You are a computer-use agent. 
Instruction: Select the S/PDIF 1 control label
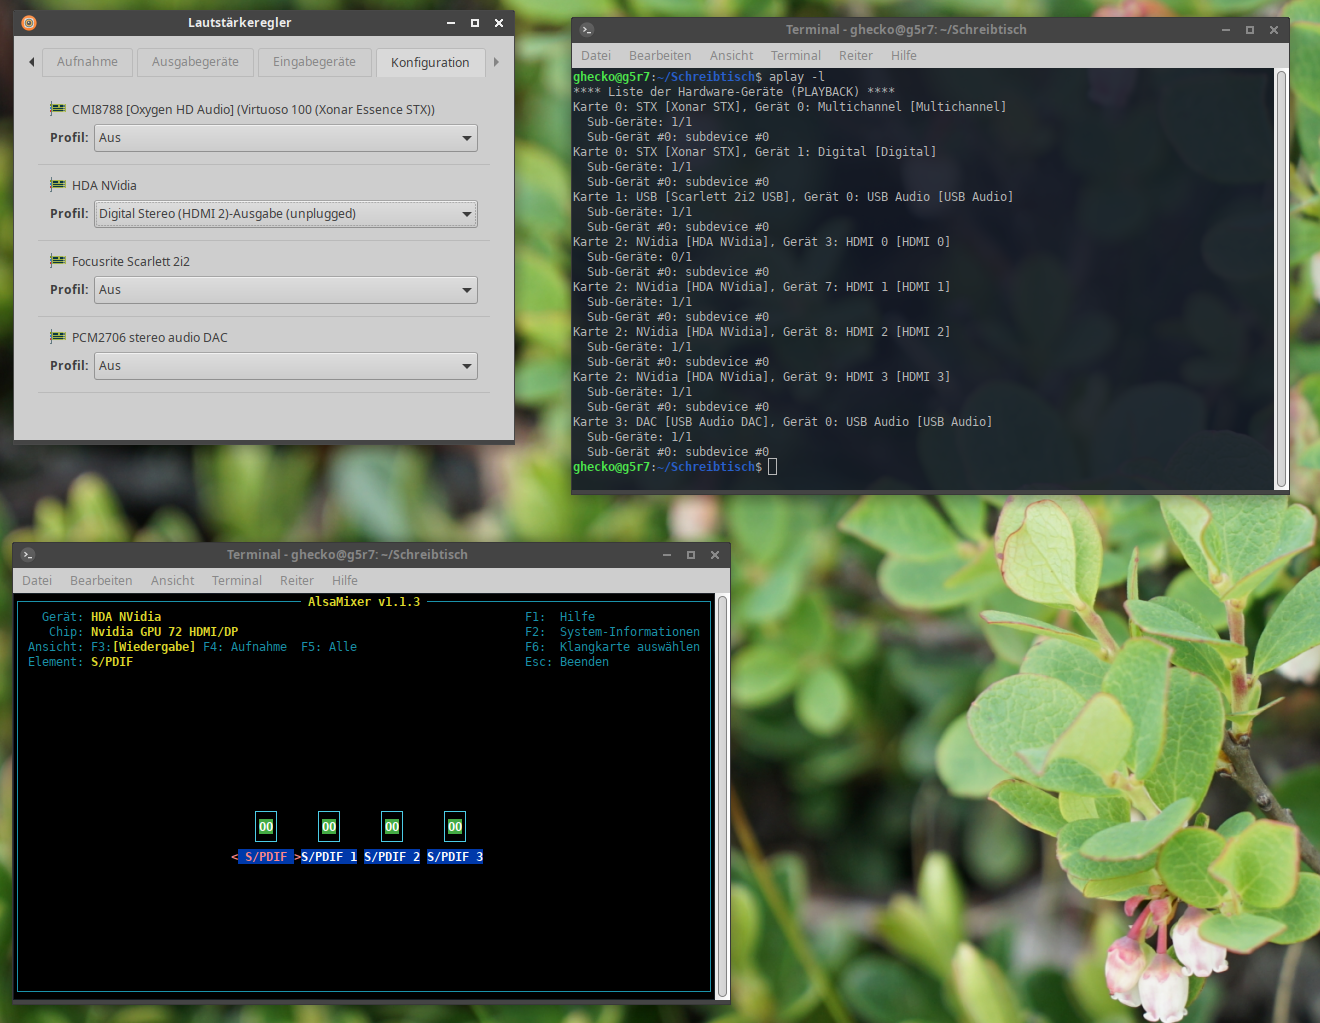pos(329,857)
